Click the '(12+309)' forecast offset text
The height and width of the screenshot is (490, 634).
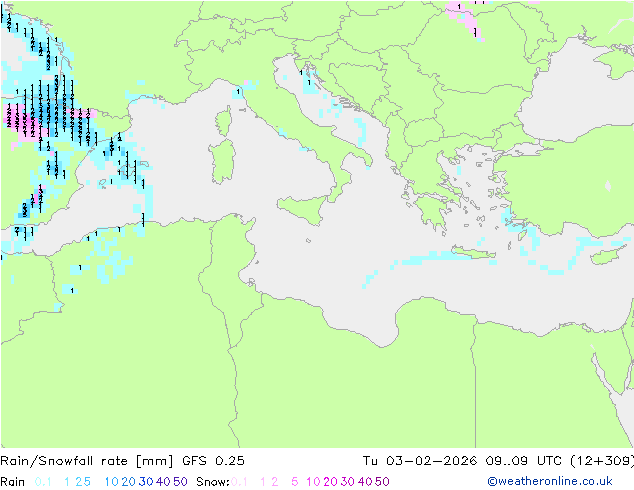(x=602, y=461)
